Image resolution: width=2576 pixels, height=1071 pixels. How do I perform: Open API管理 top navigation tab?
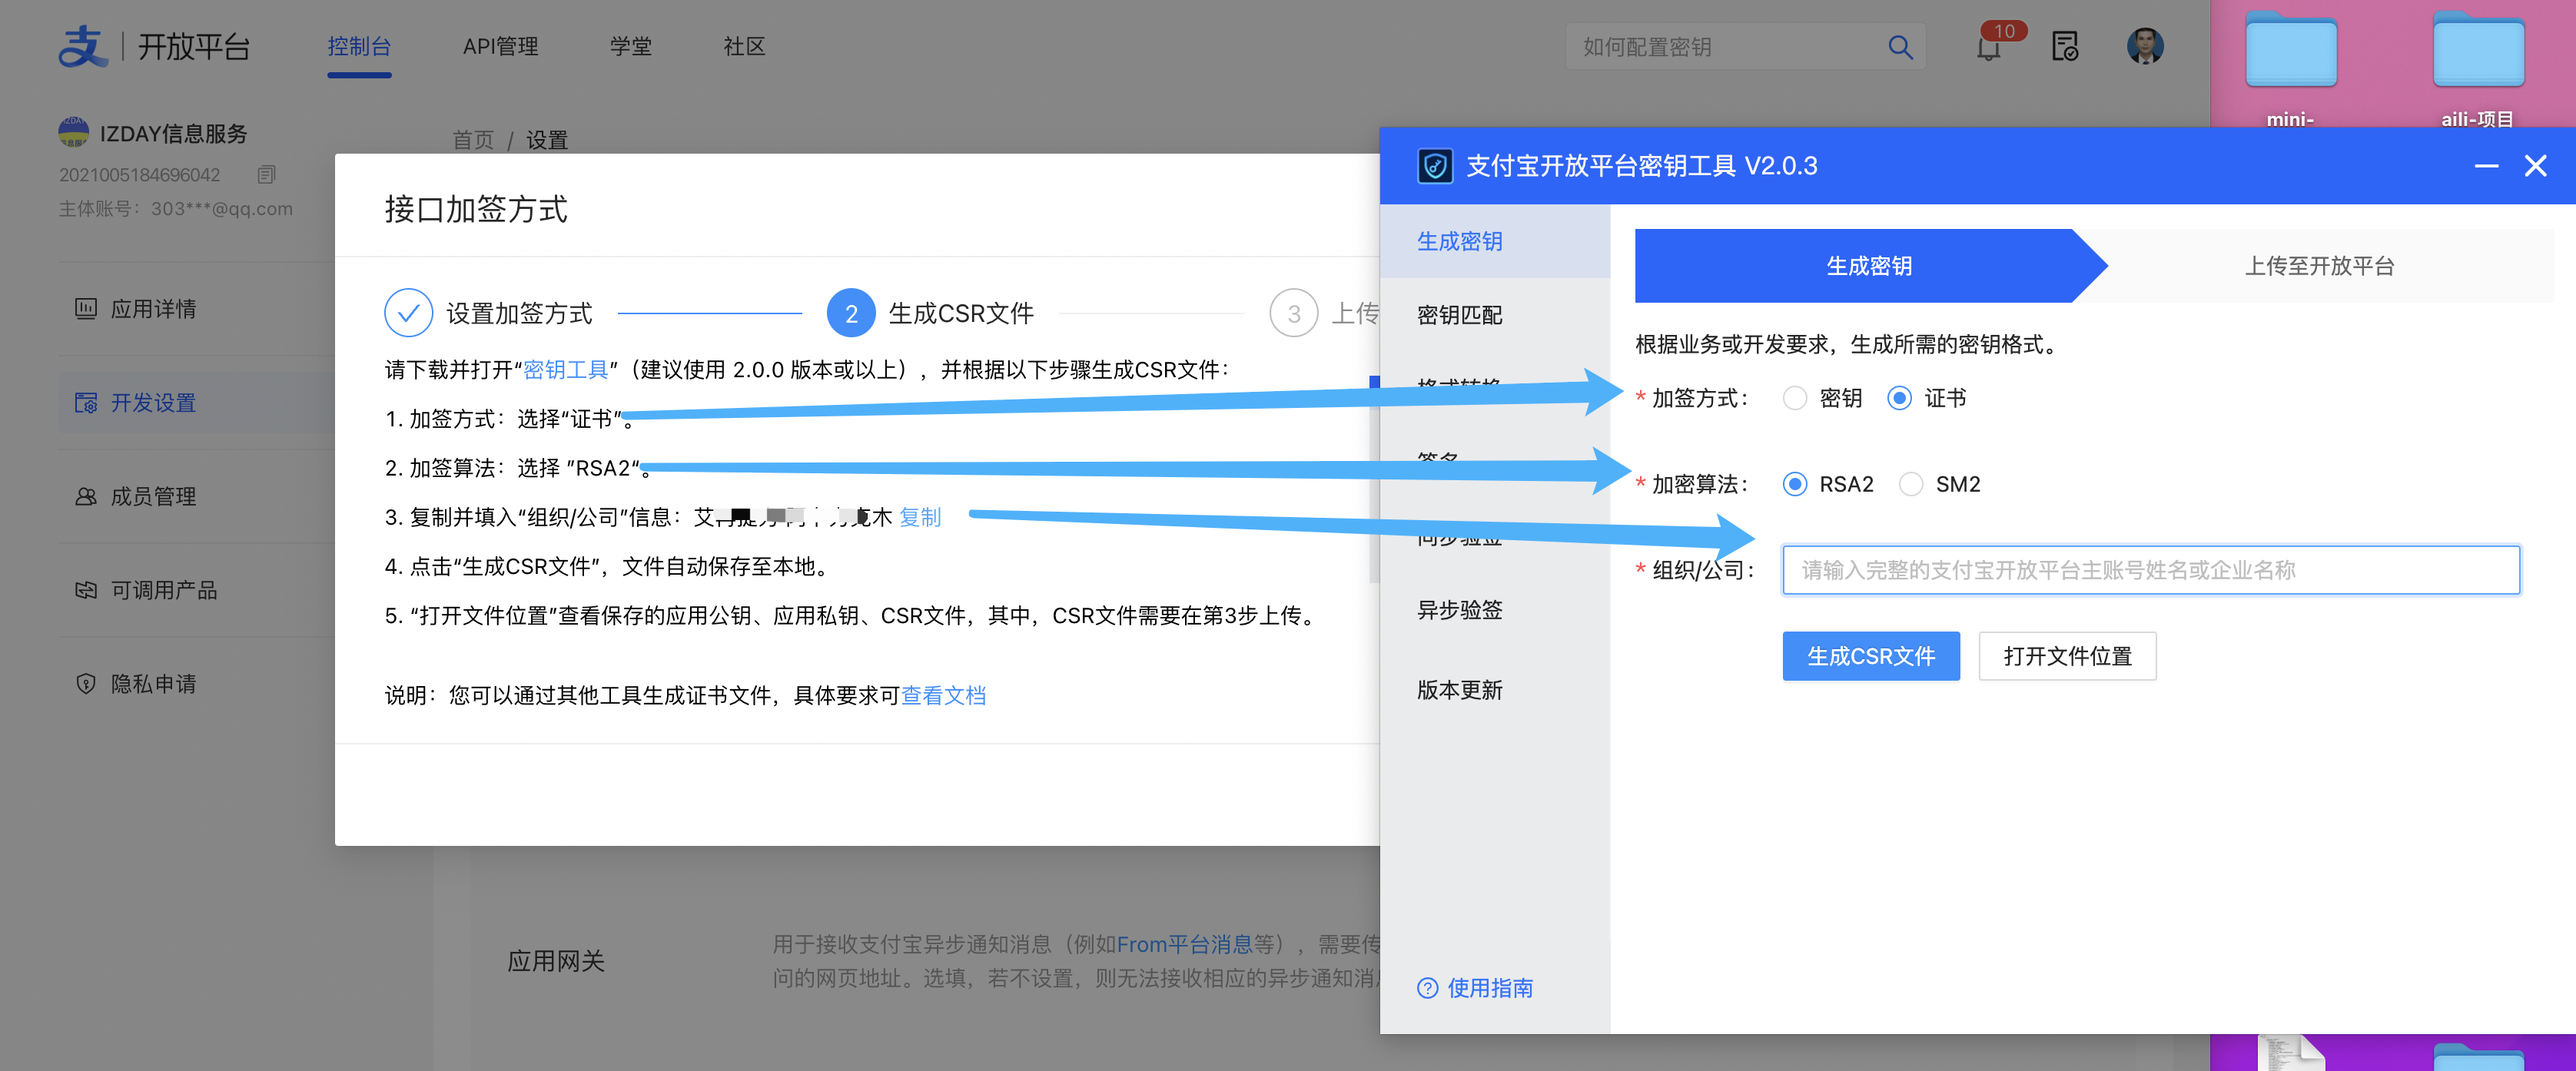click(x=500, y=47)
